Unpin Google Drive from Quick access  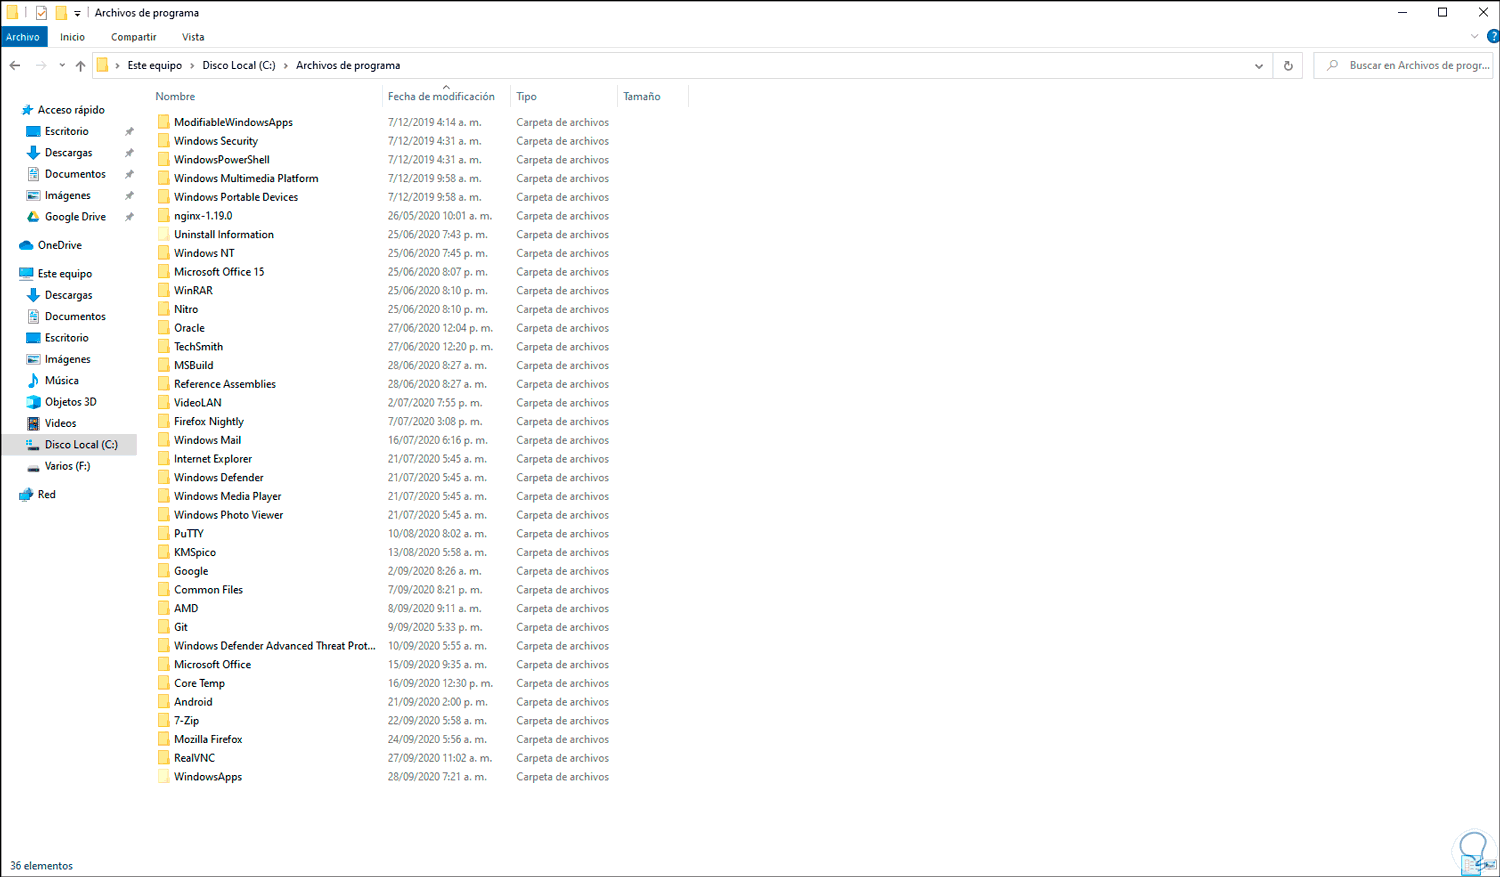coord(129,217)
